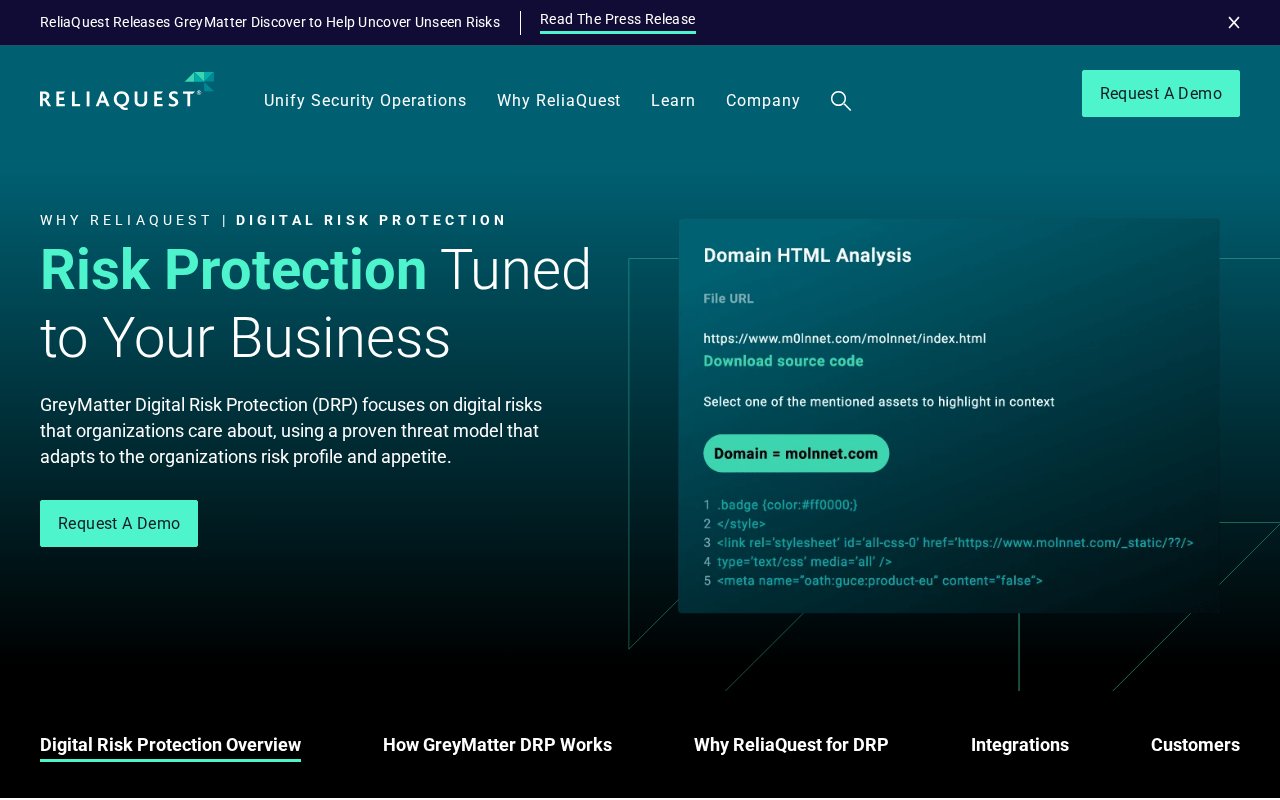The height and width of the screenshot is (800, 1280).
Task: Click DIGITAL RISK PROTECTION breadcrumb label
Action: tap(371, 220)
